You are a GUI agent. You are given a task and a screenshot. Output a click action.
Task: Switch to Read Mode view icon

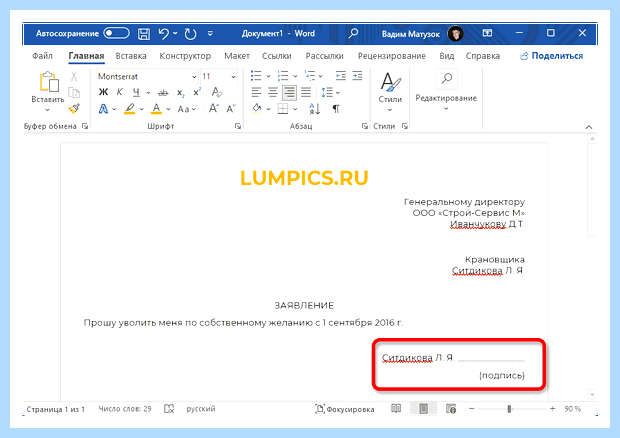click(x=396, y=408)
